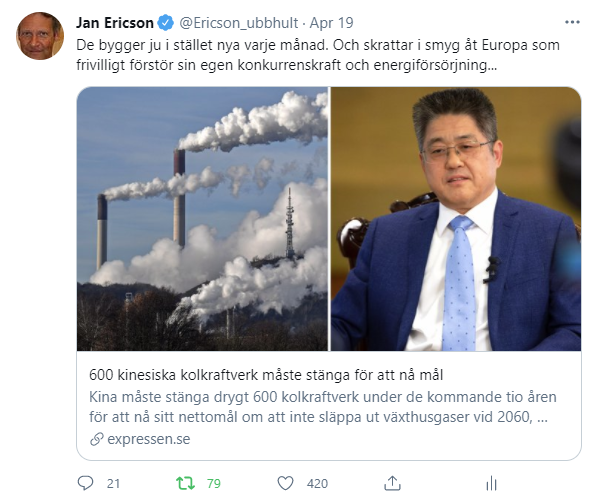Click the like count 420

(x=317, y=483)
